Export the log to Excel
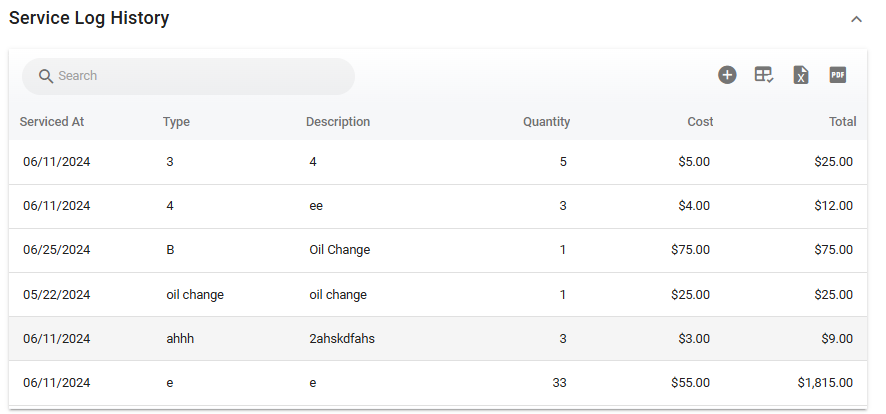Viewport: 886px width, 414px height. 801,75
